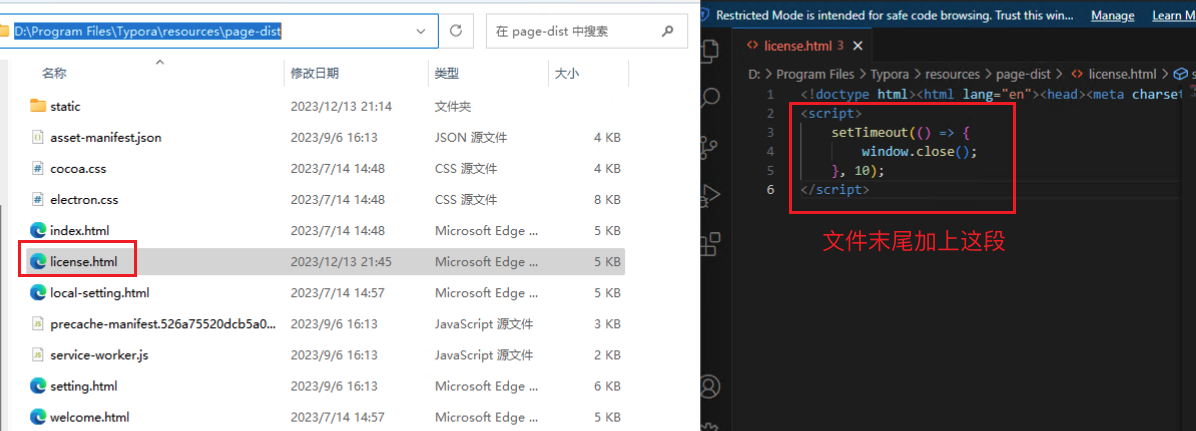Click the magnifier icon in the search box
Screen dimensions: 1196x431
[x=668, y=31]
